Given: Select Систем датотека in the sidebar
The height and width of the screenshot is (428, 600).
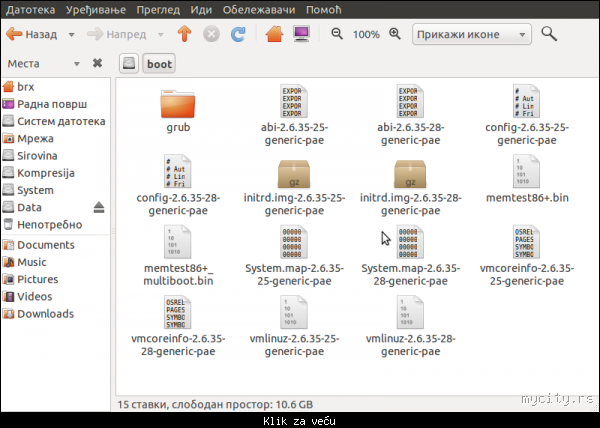Looking at the screenshot, I should coord(55,121).
